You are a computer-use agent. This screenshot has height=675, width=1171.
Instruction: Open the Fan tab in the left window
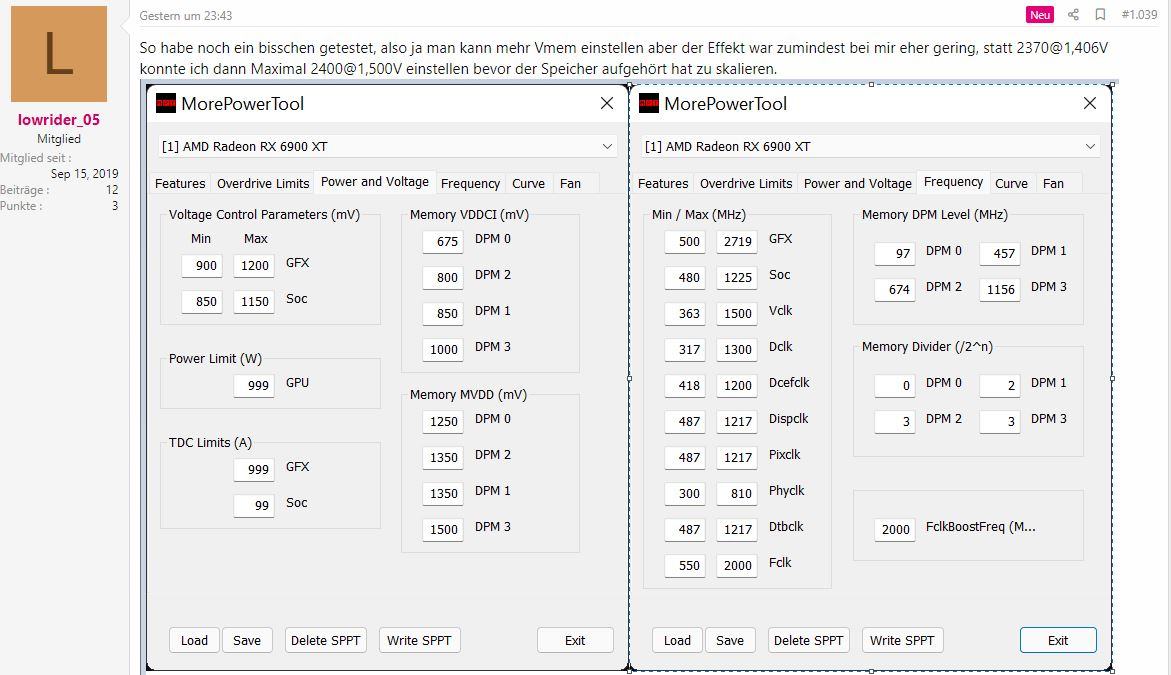point(570,184)
